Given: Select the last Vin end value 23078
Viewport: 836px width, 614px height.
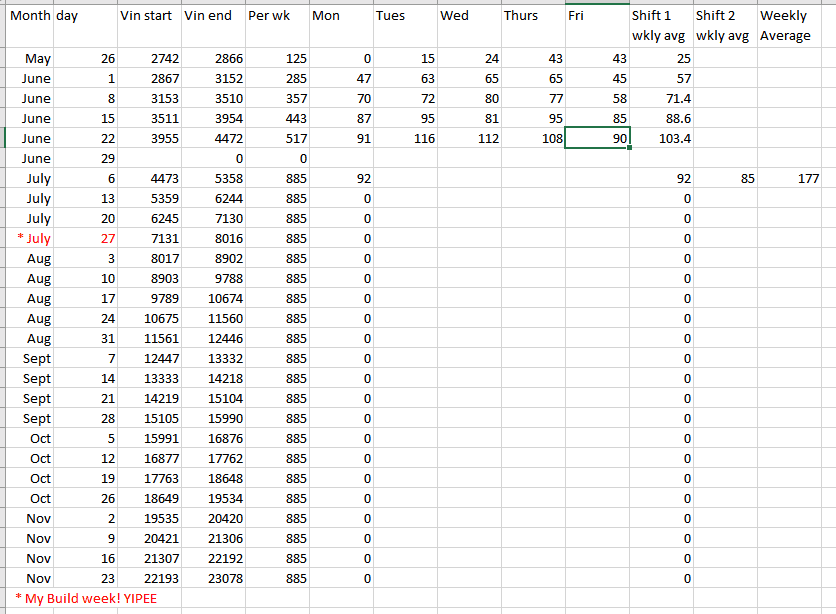Looking at the screenshot, I should pyautogui.click(x=212, y=579).
